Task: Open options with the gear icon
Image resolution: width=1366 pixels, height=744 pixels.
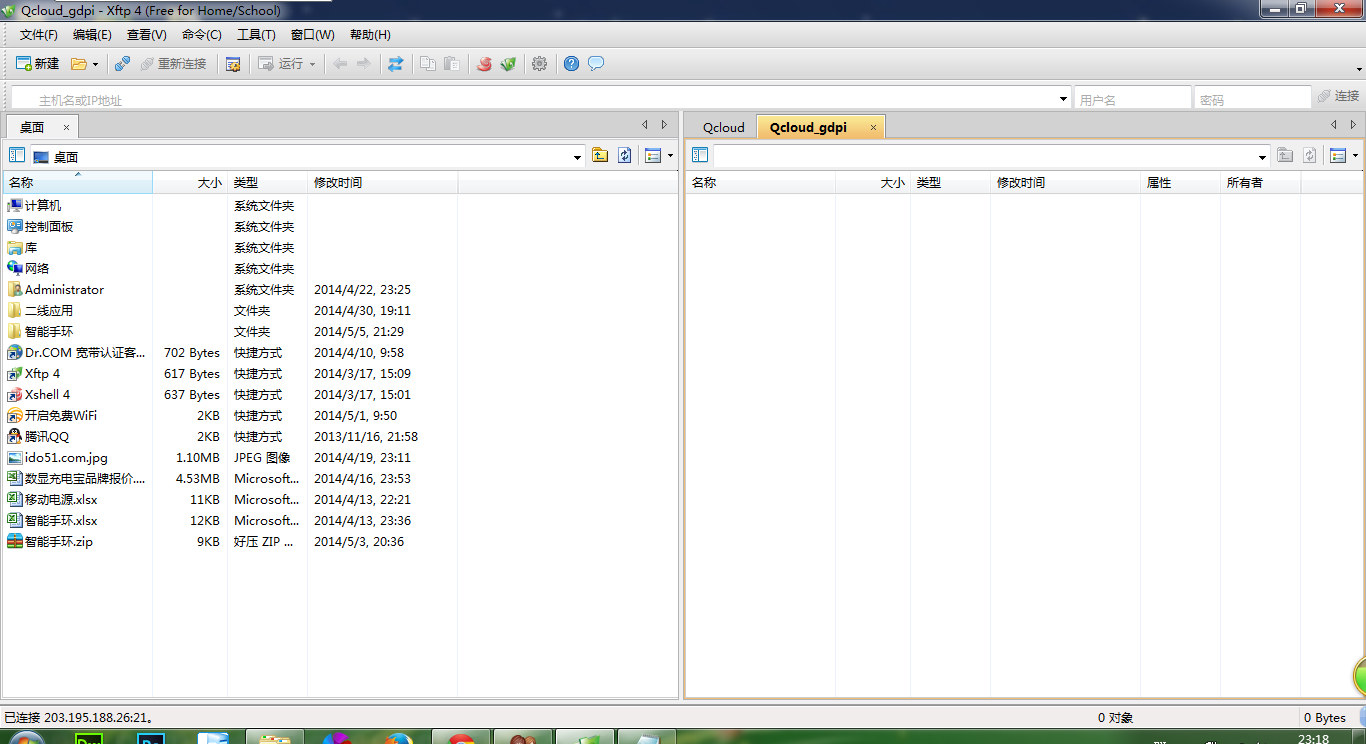Action: point(540,64)
